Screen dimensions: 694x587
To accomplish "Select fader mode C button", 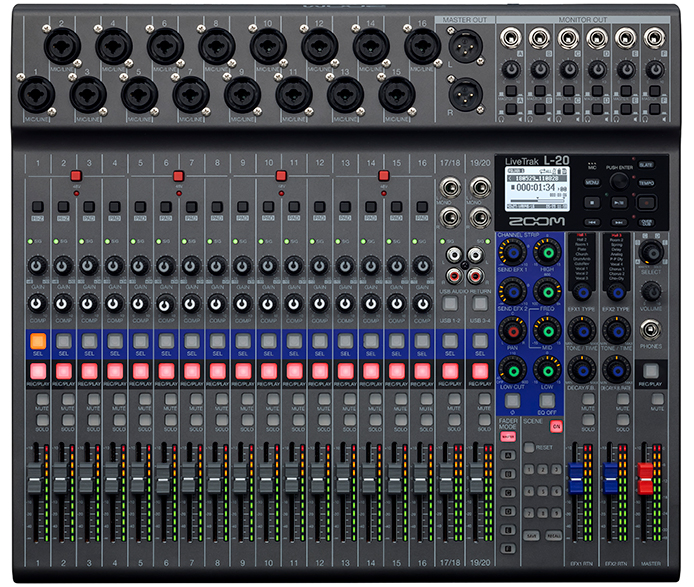I will tap(508, 493).
